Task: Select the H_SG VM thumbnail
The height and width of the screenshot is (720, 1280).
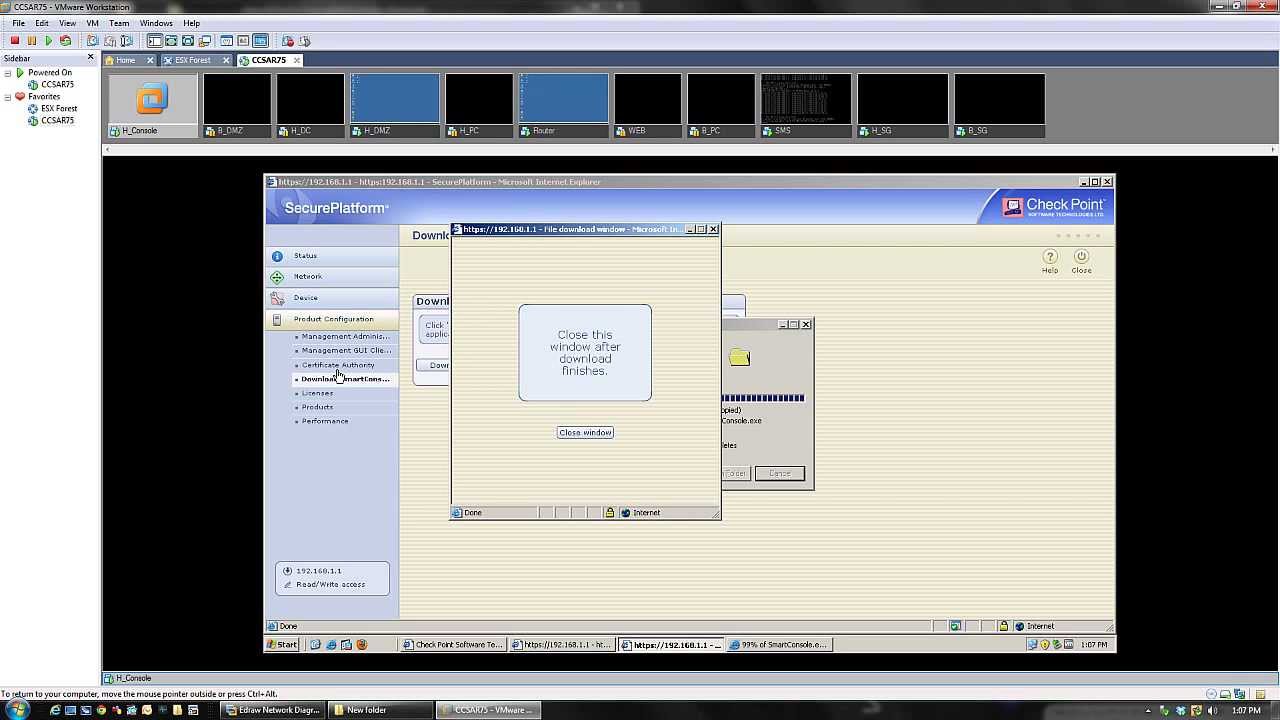Action: (903, 105)
